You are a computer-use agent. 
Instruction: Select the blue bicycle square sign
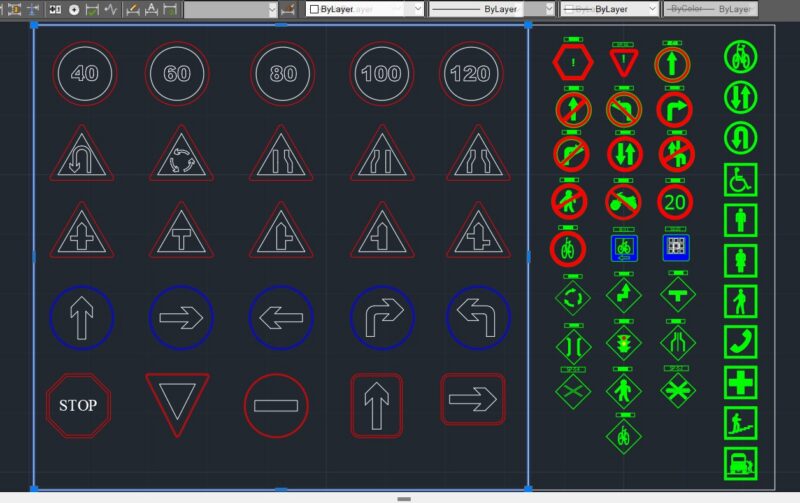(624, 248)
